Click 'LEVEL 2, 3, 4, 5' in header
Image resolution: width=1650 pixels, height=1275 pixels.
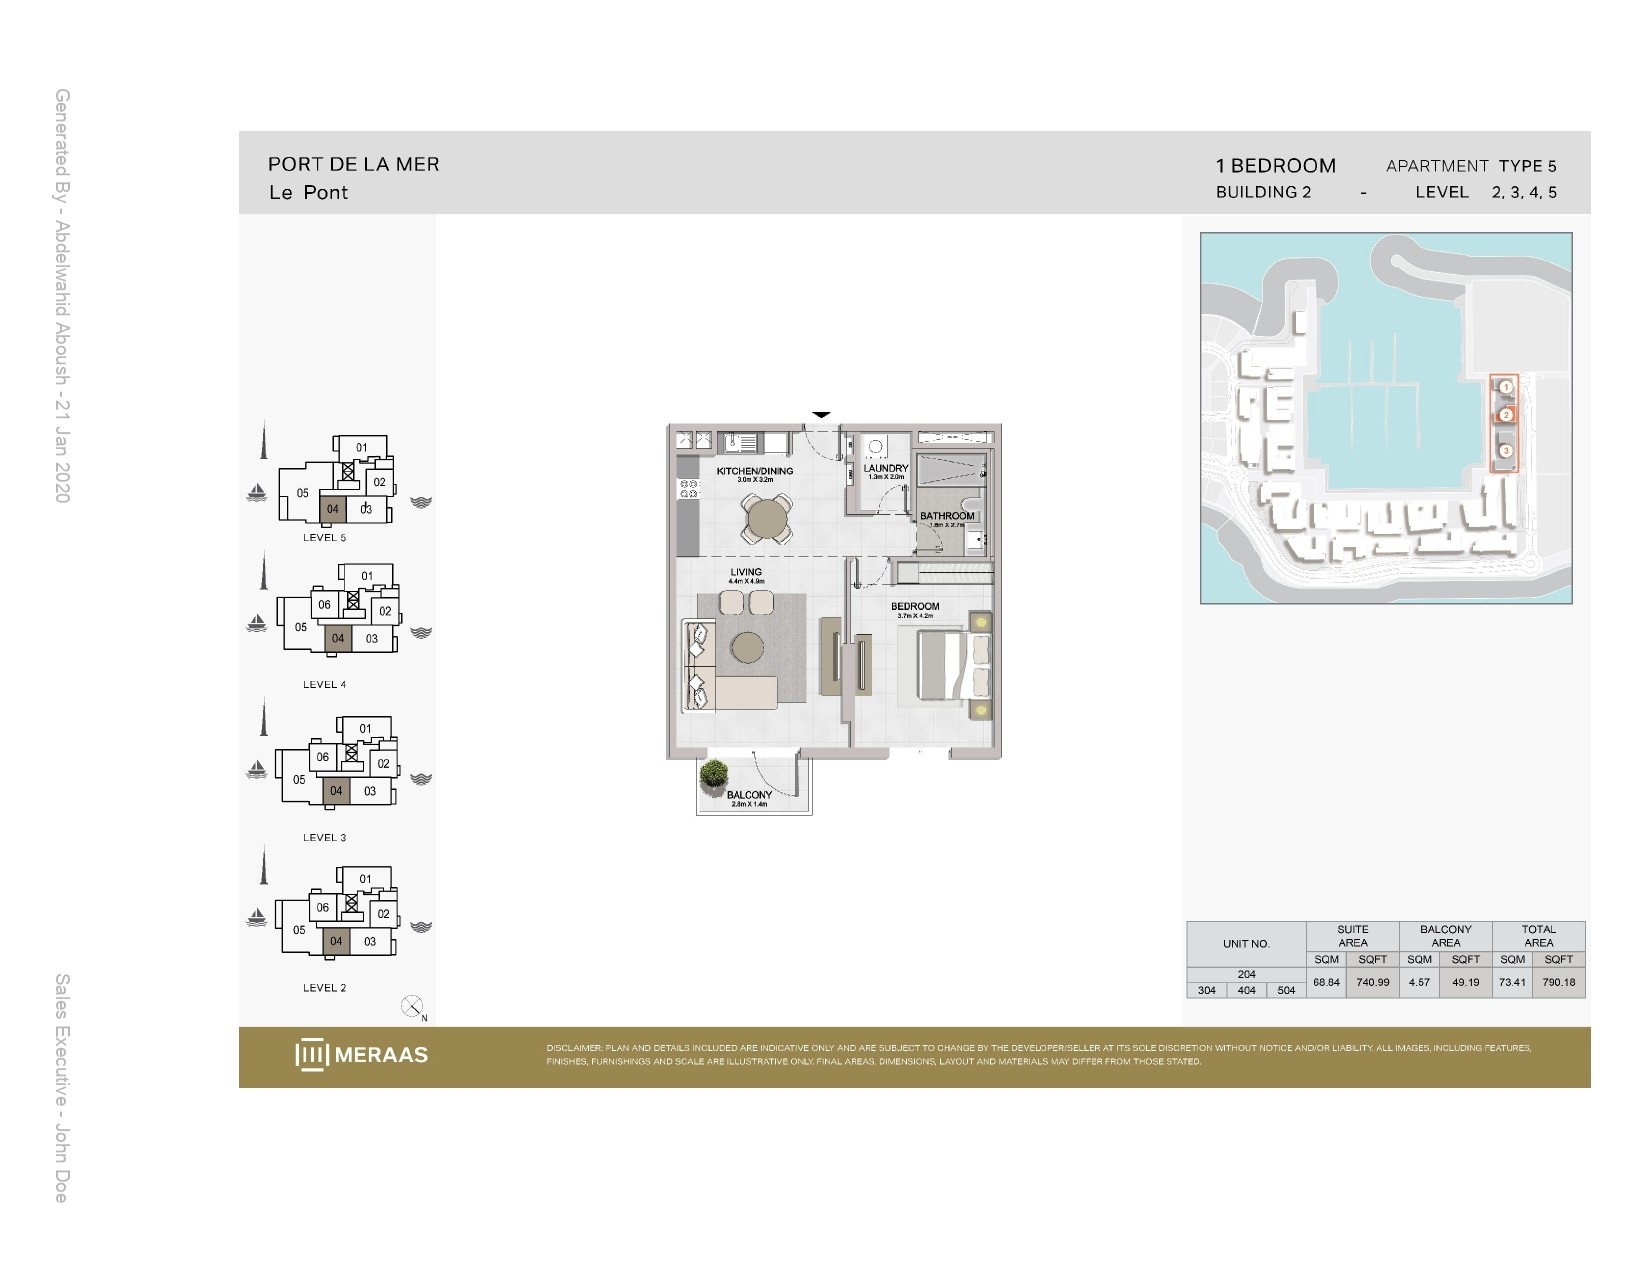(1486, 192)
